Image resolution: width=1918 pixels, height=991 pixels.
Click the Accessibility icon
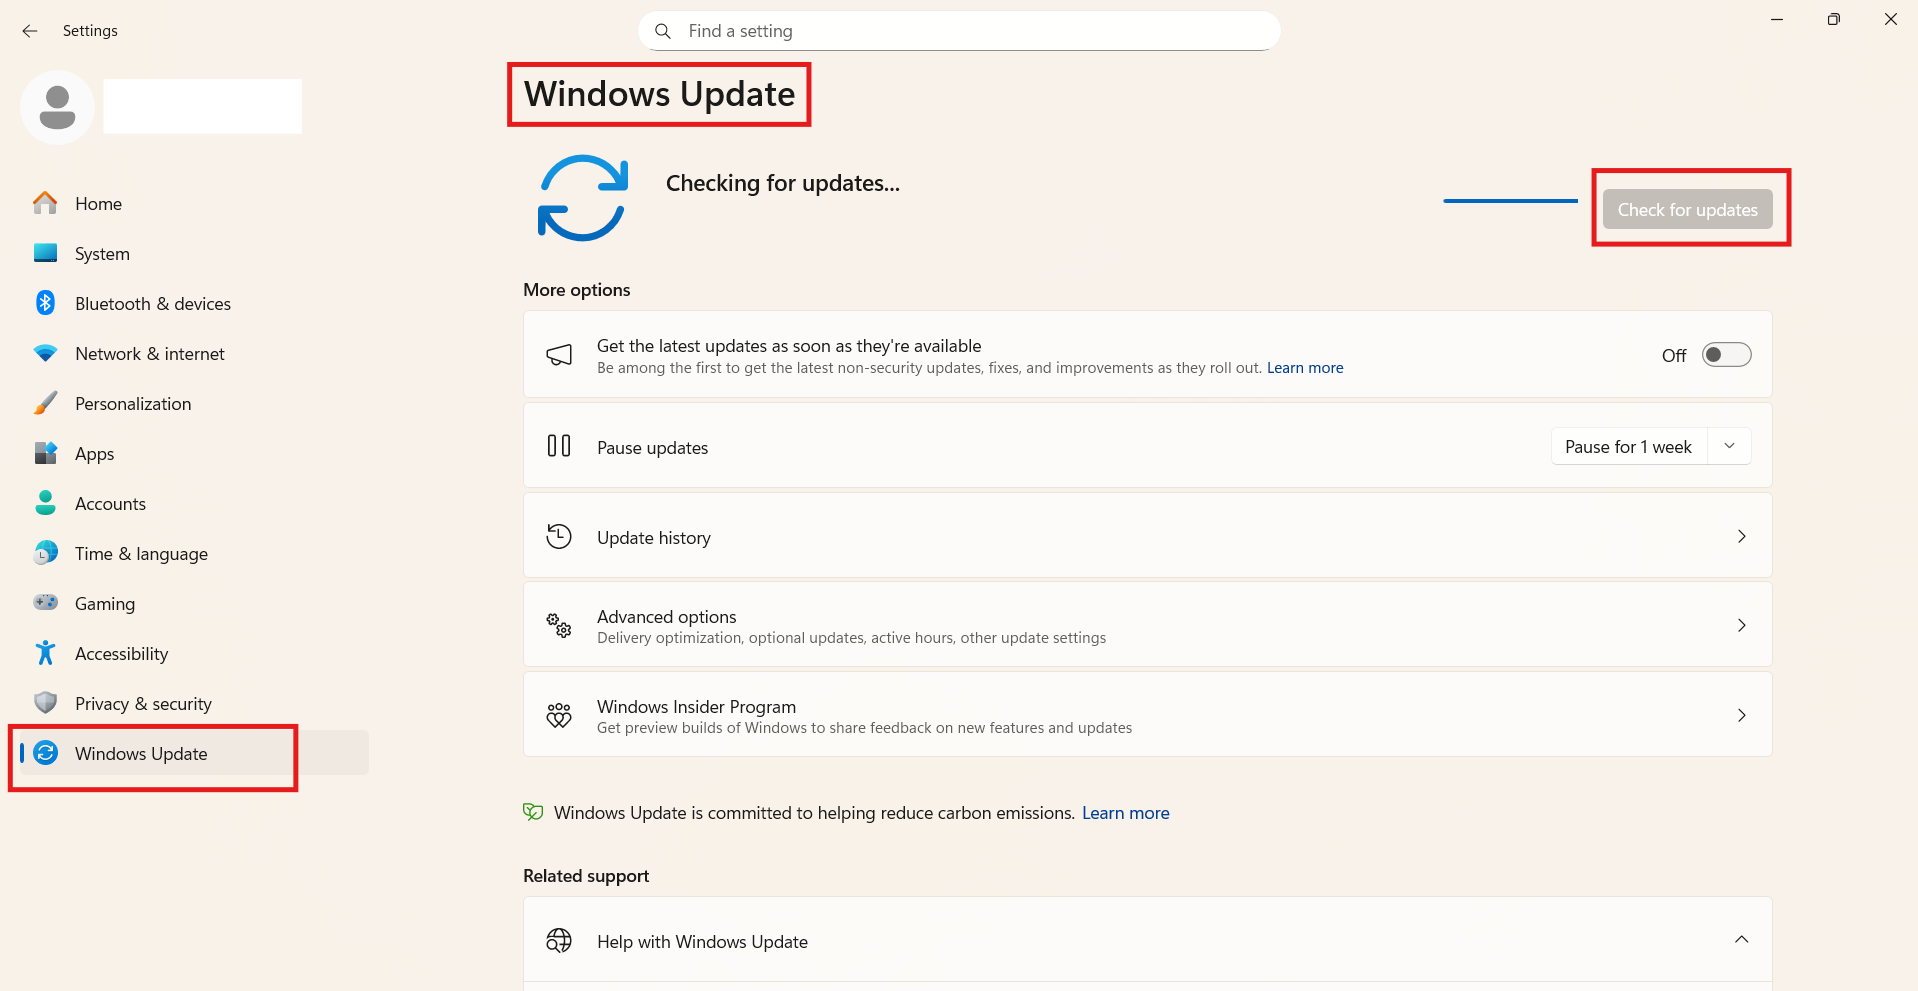pyautogui.click(x=45, y=653)
